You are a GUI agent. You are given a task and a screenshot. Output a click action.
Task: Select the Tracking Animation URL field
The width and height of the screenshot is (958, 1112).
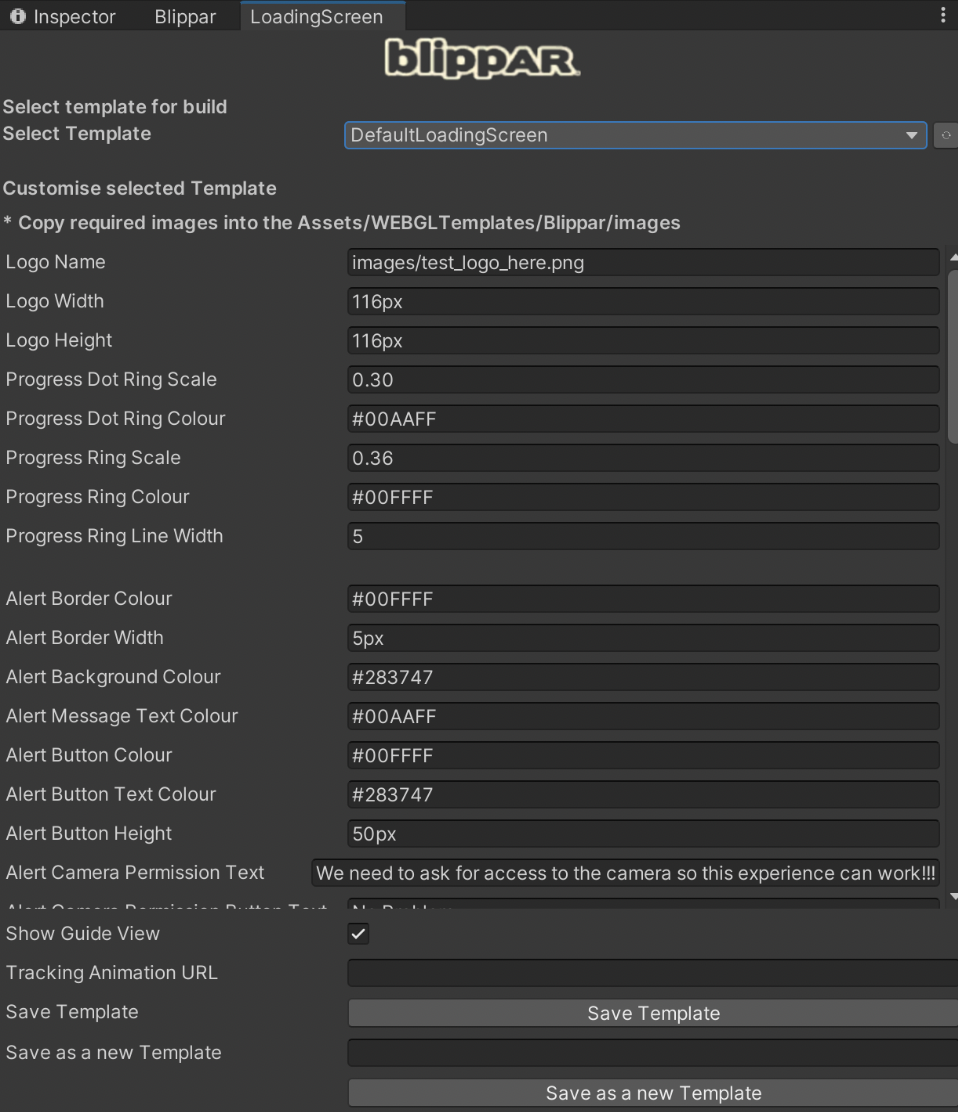point(651,973)
